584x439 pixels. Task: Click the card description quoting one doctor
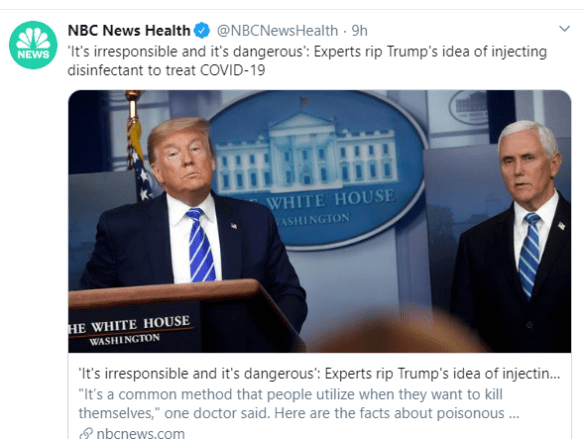tap(299, 404)
